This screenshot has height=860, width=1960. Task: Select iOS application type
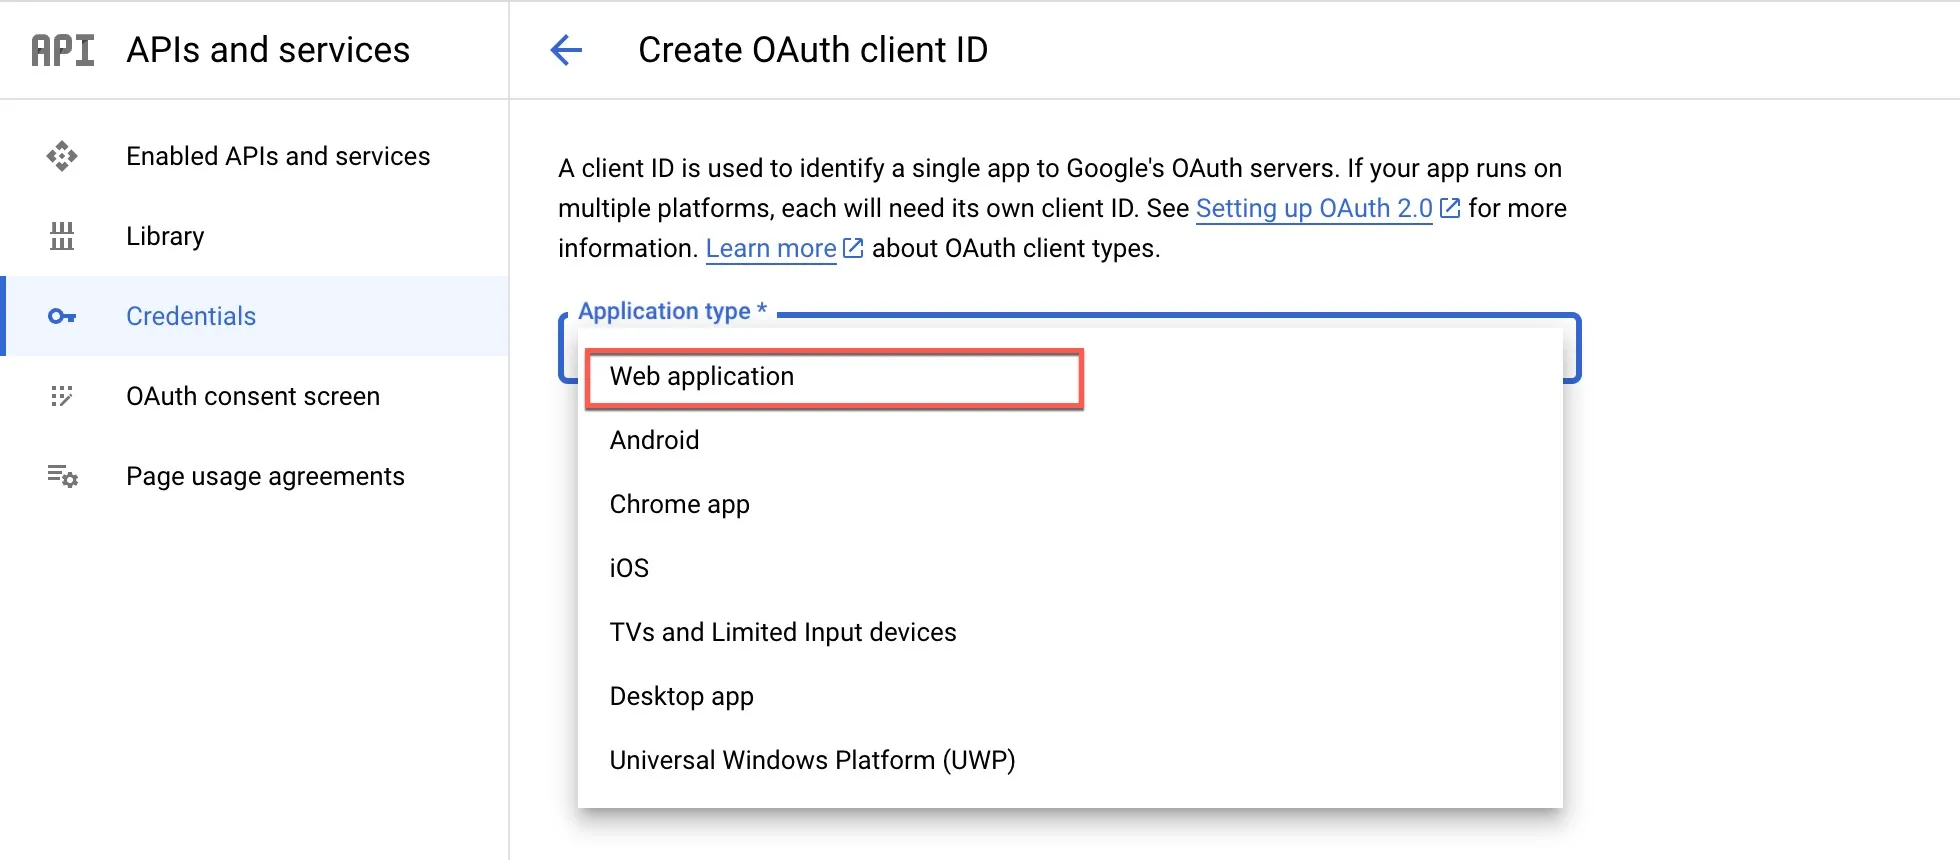click(1070, 568)
